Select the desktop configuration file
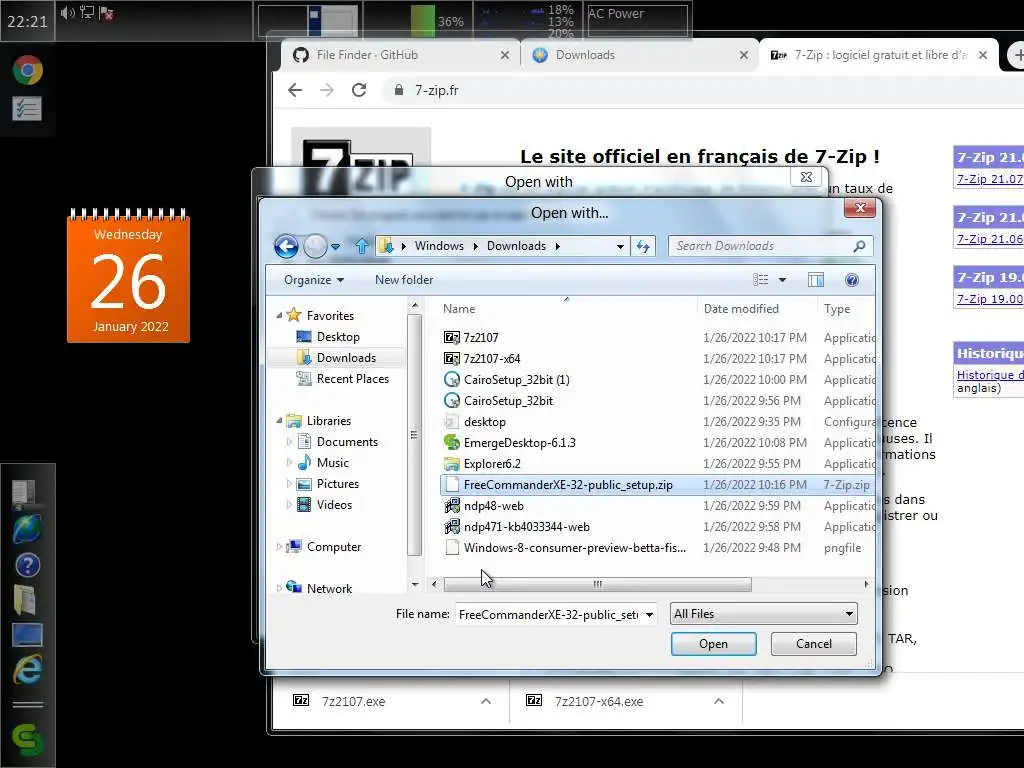Screen dimensions: 1024x768 click(485, 422)
